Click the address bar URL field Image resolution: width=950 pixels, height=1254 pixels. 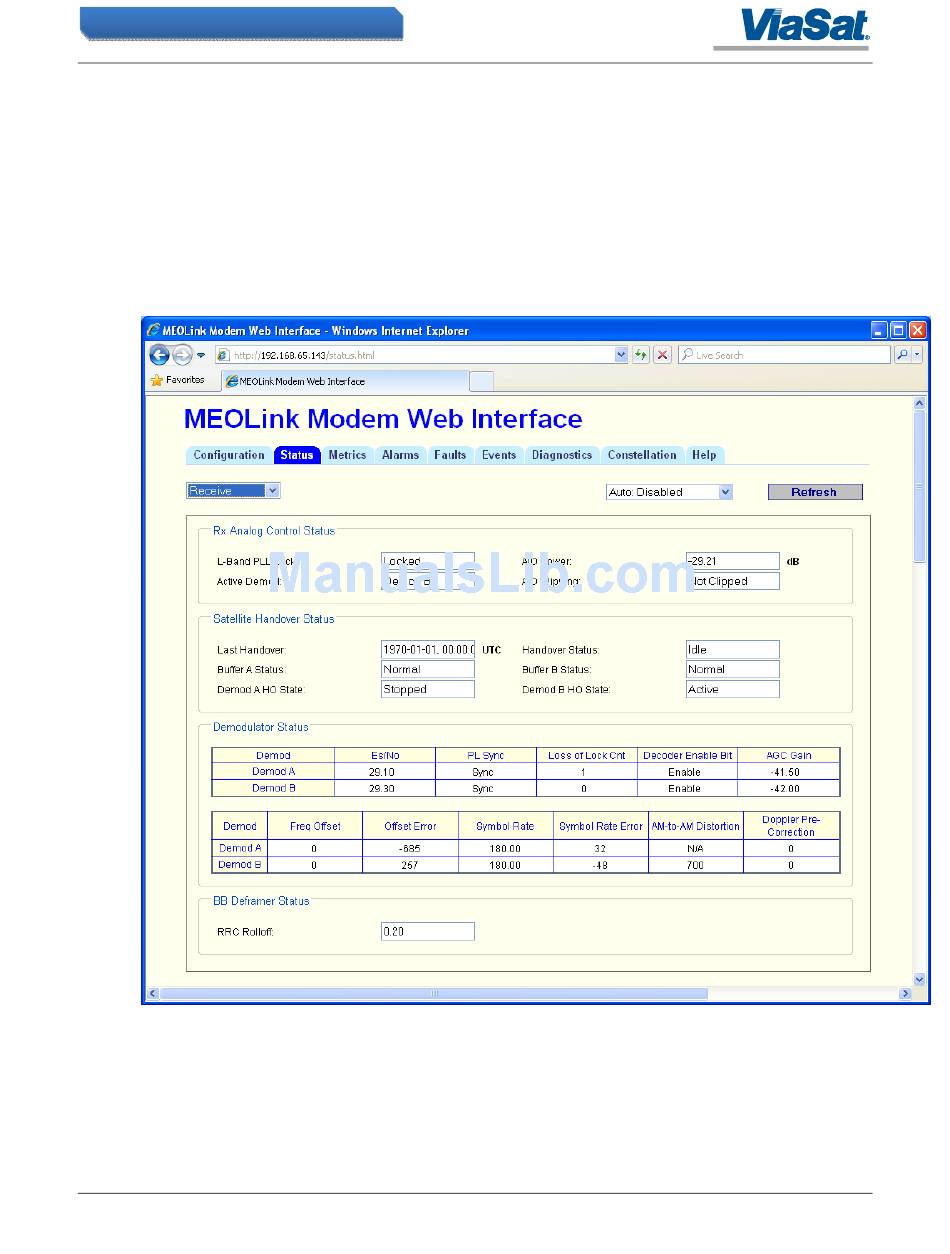(x=414, y=355)
